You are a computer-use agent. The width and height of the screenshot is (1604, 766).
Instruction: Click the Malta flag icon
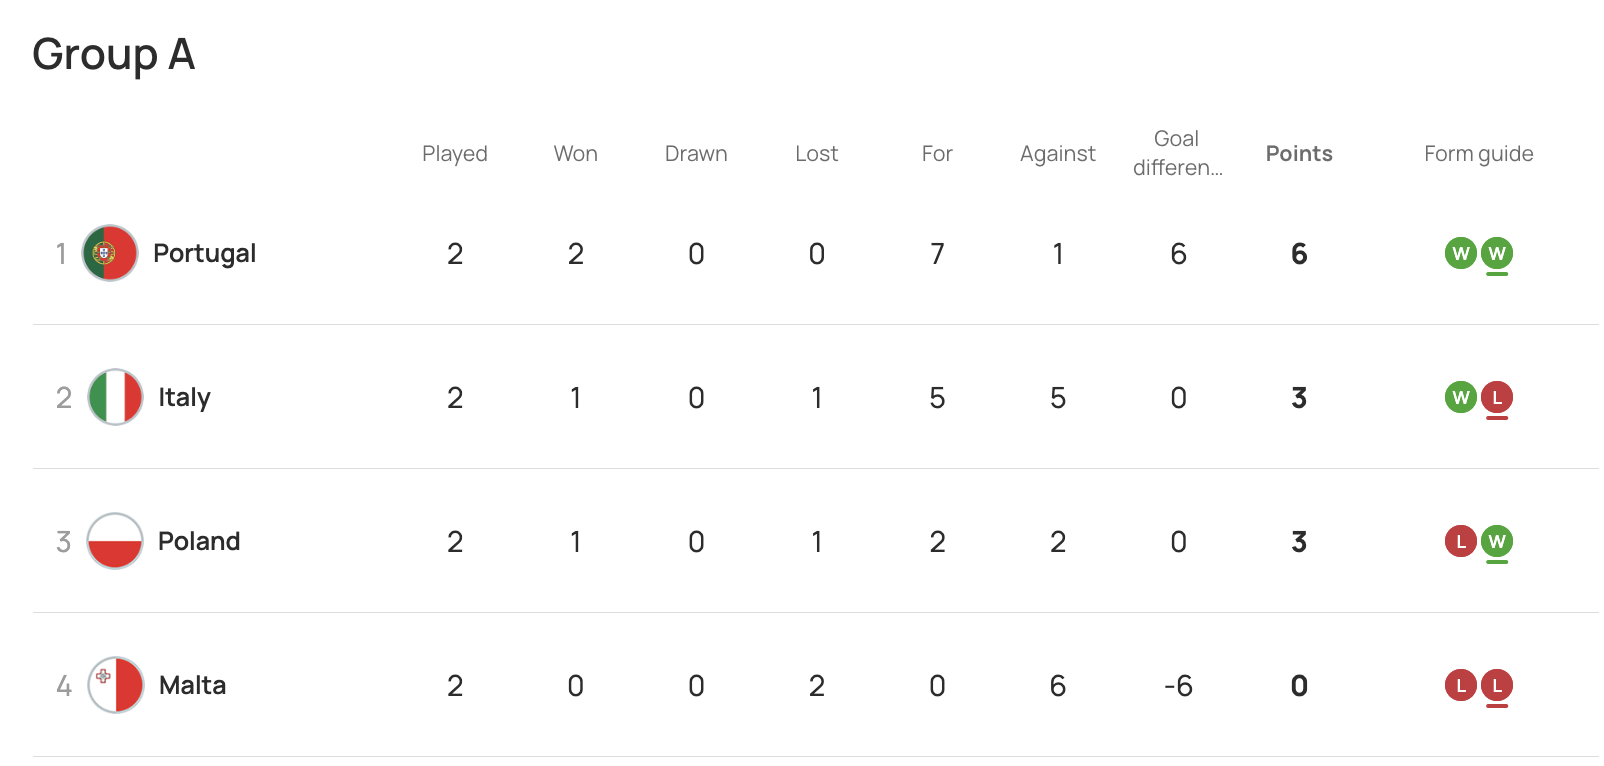click(x=115, y=685)
